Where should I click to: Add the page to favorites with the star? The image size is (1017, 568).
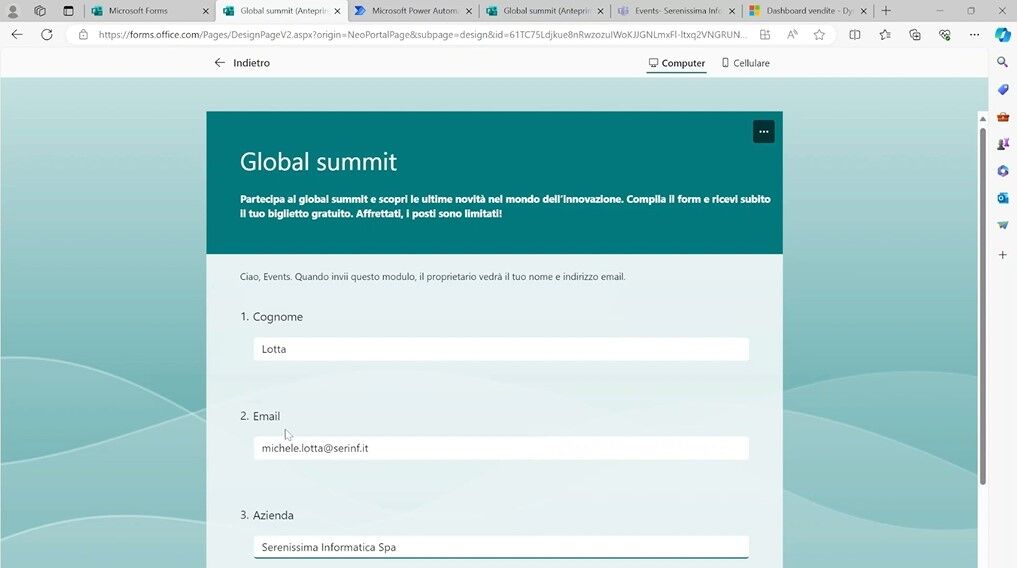[x=819, y=34]
